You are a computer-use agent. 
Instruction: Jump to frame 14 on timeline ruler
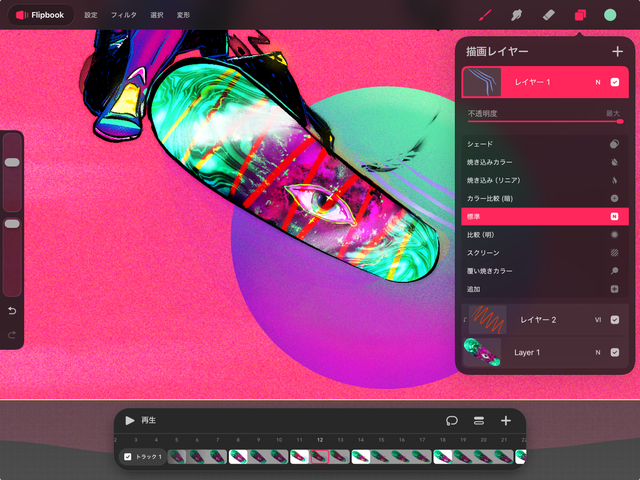pos(361,440)
